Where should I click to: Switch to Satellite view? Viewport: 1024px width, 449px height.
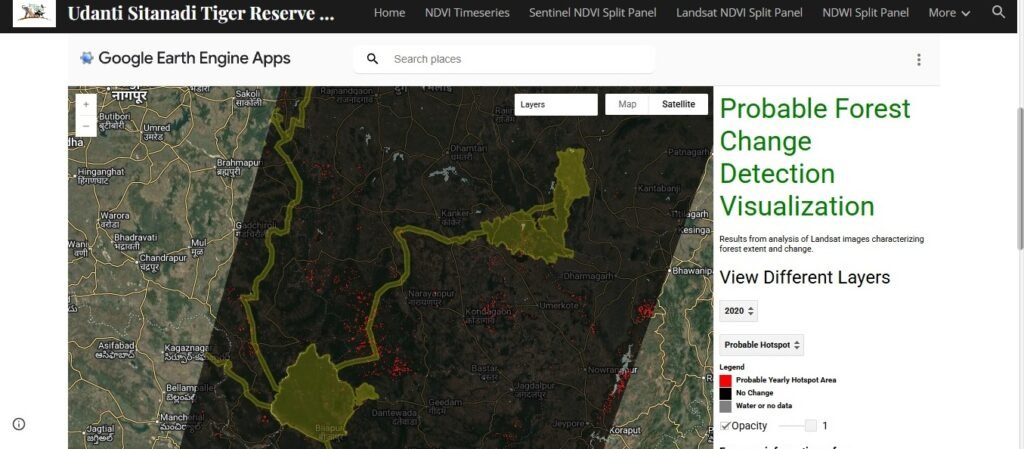pyautogui.click(x=678, y=104)
